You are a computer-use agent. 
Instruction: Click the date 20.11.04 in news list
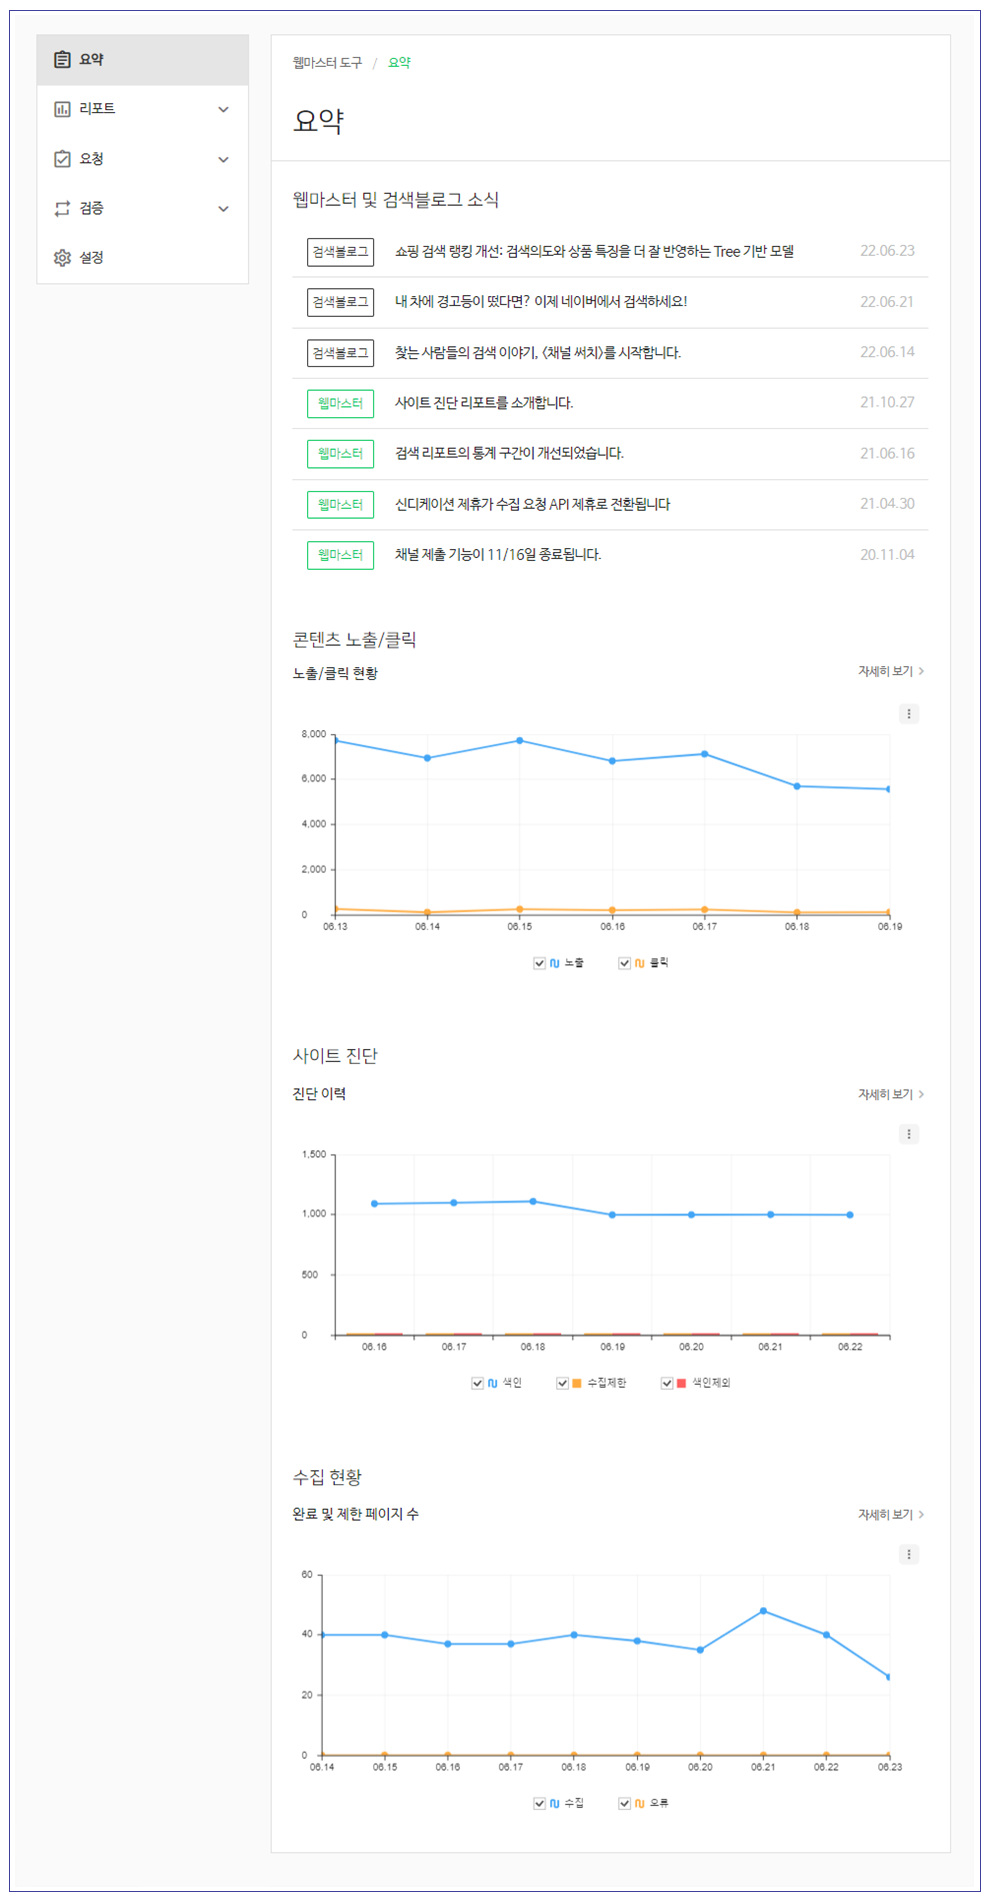[x=887, y=554]
